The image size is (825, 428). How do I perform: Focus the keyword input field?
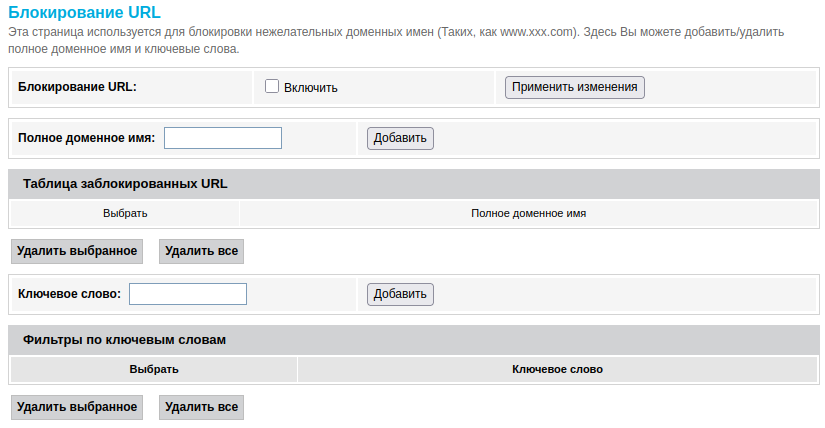pyautogui.click(x=188, y=294)
